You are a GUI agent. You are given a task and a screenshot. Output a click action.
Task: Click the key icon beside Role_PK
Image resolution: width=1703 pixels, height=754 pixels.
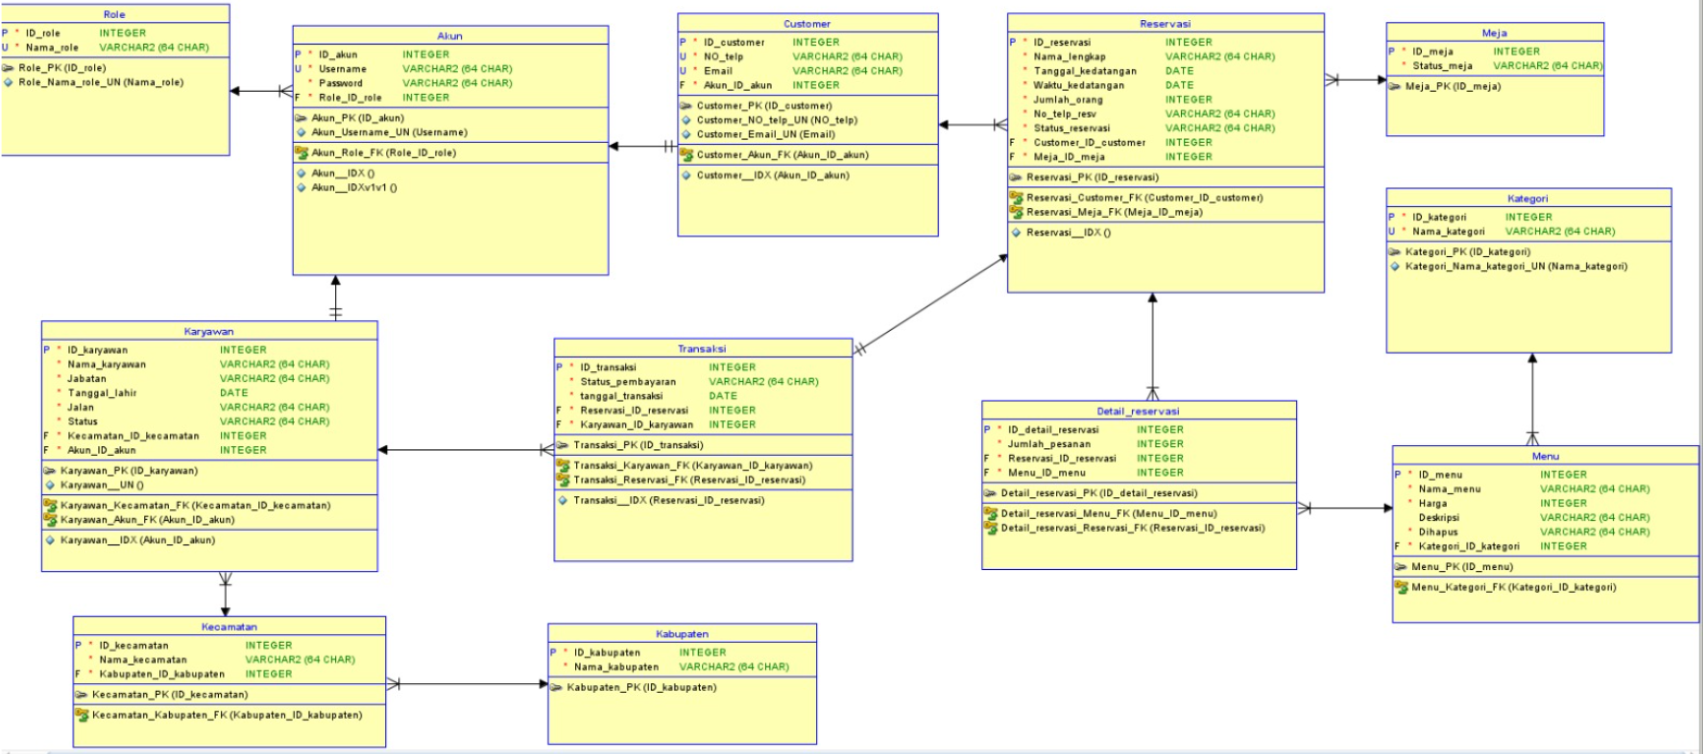(x=8, y=68)
